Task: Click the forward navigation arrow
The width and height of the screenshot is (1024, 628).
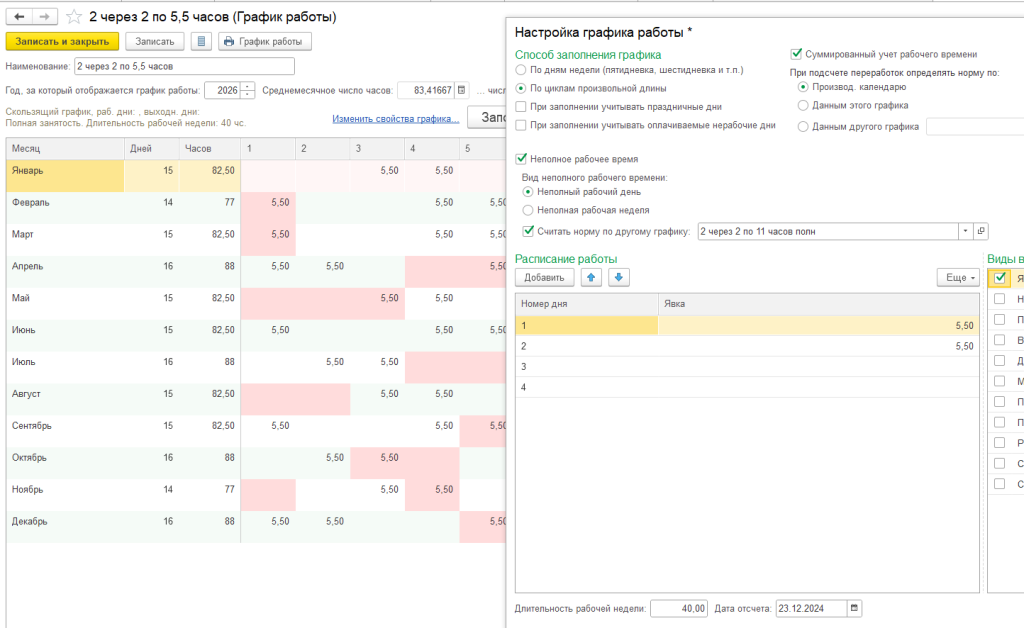Action: [x=44, y=18]
